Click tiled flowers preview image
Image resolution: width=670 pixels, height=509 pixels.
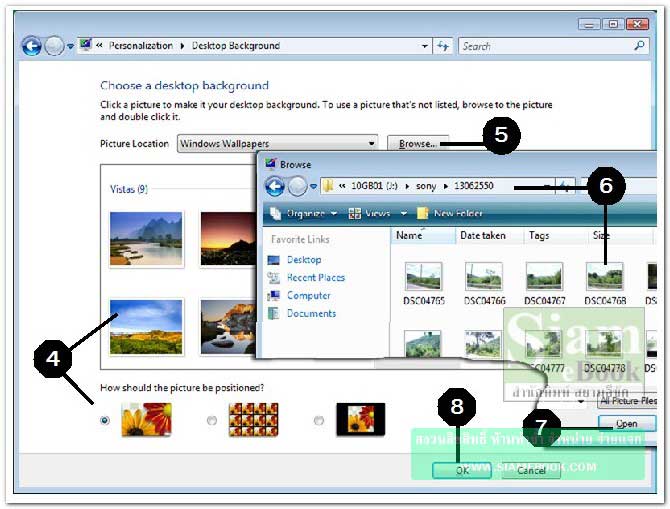point(253,419)
